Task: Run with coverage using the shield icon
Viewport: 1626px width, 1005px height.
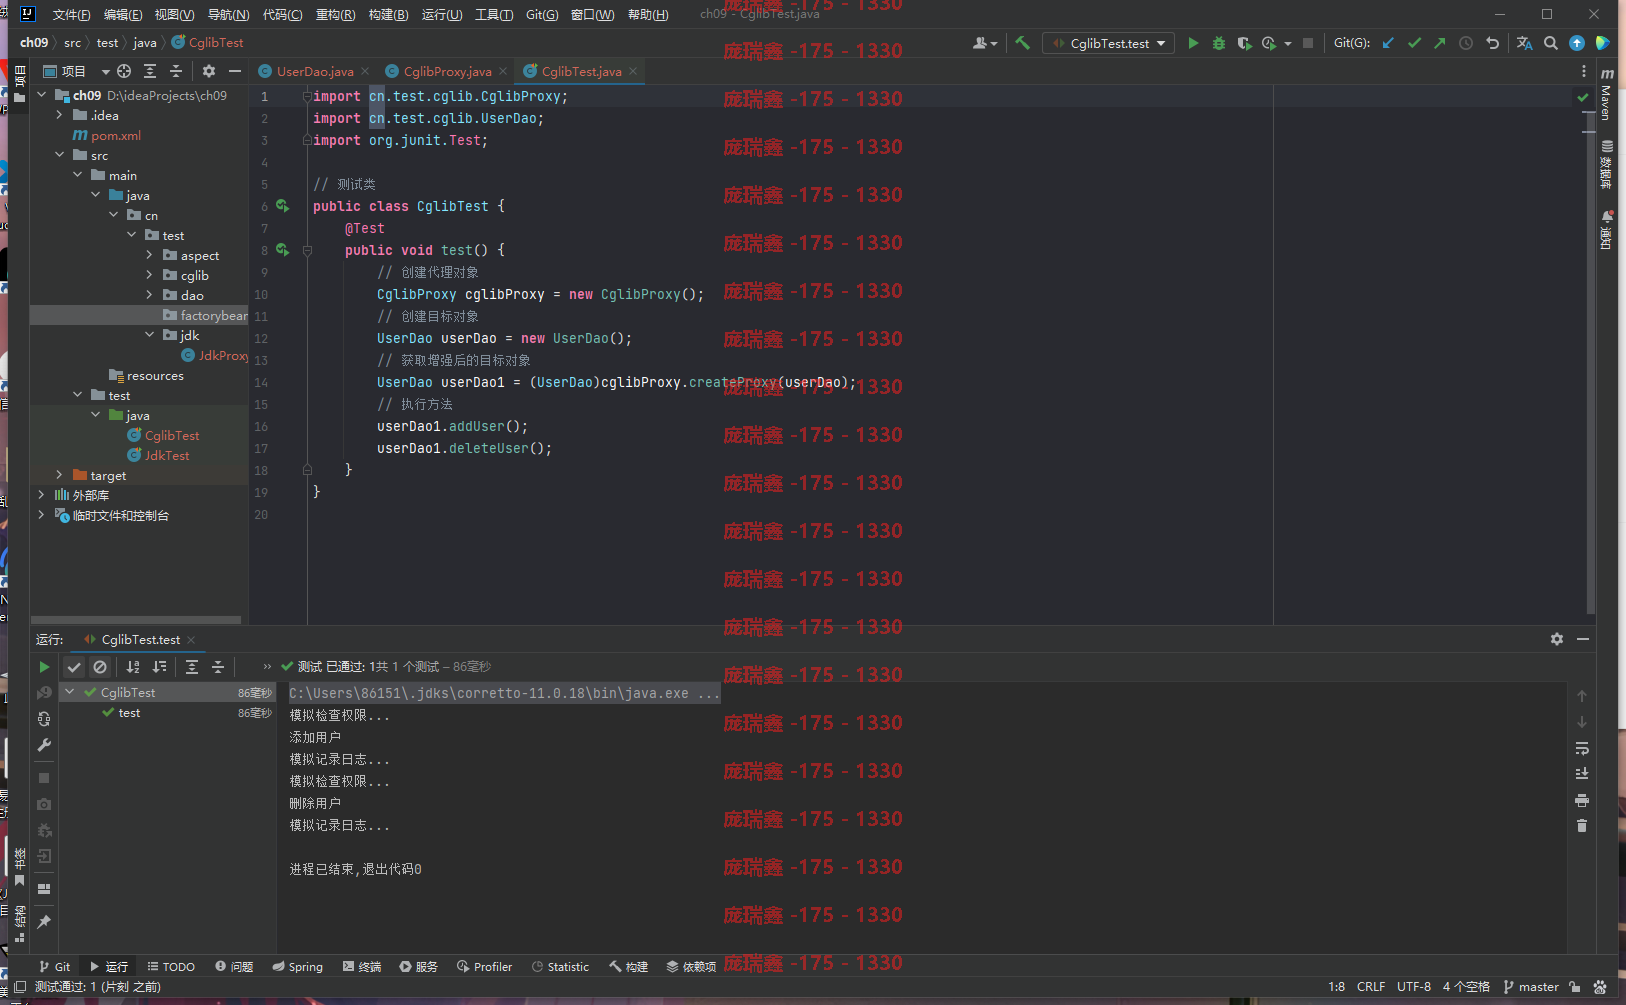Action: (1244, 43)
